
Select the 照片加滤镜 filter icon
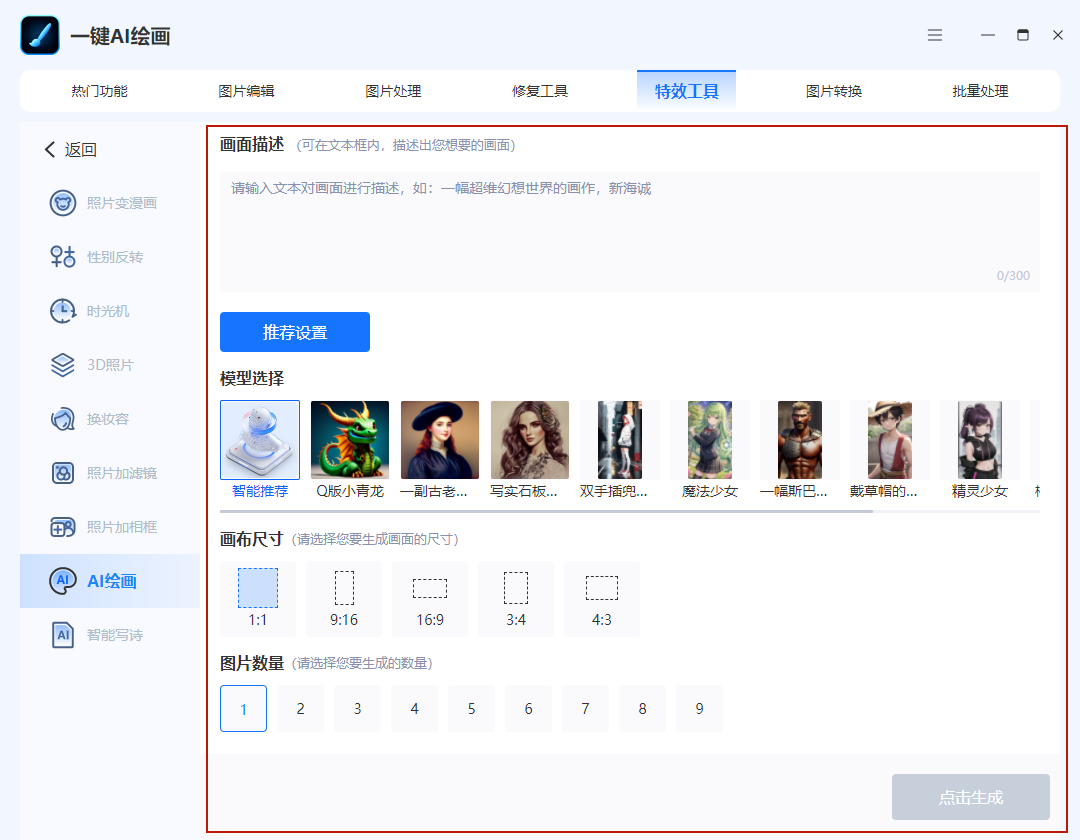coord(63,473)
